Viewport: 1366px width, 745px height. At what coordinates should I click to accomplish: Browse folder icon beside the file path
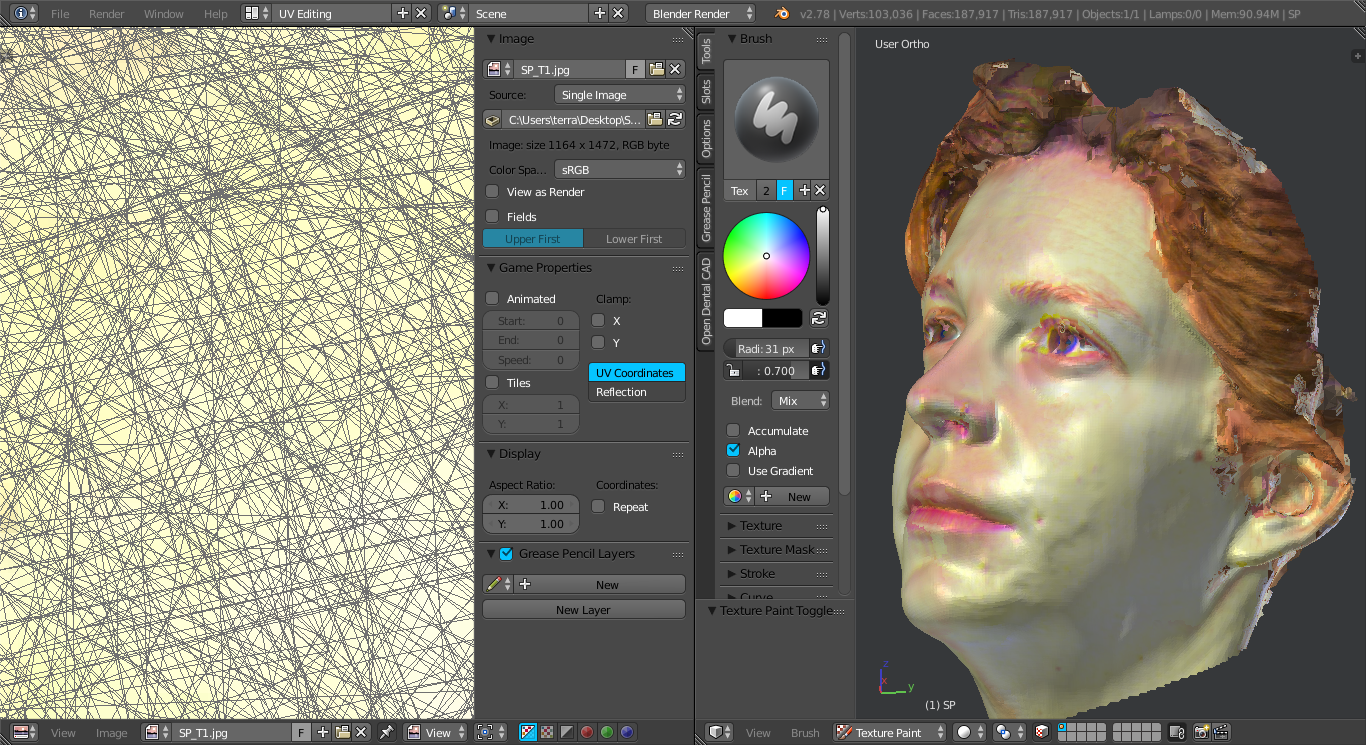coord(655,119)
